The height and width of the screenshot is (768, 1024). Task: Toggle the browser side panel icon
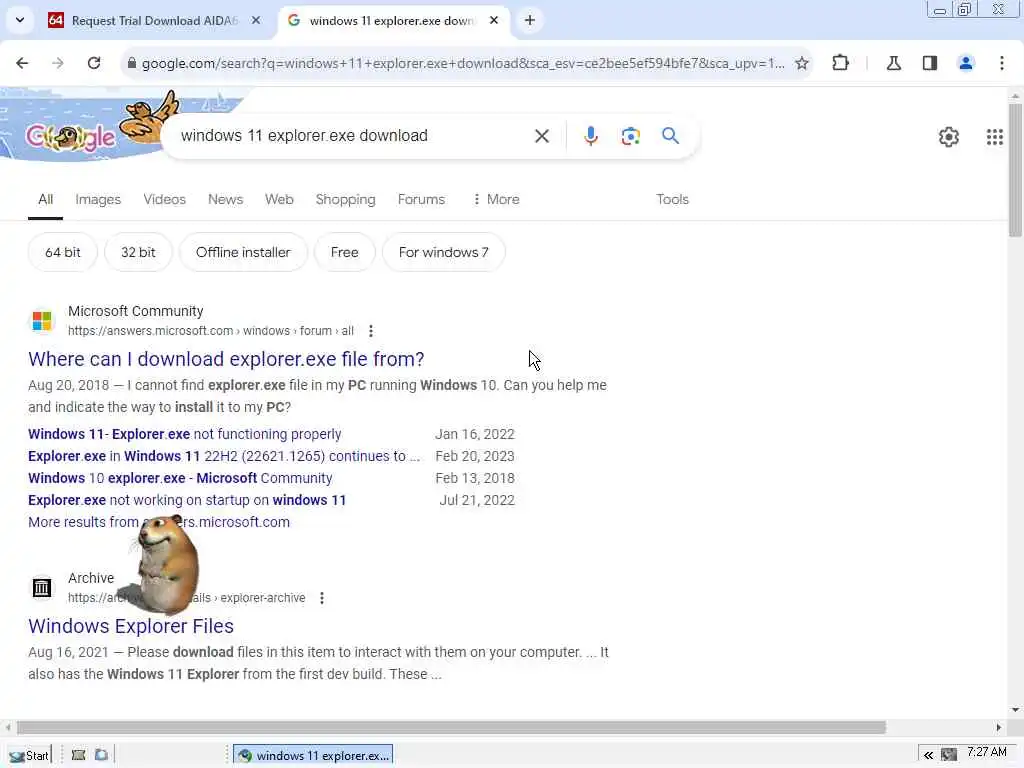tap(930, 63)
